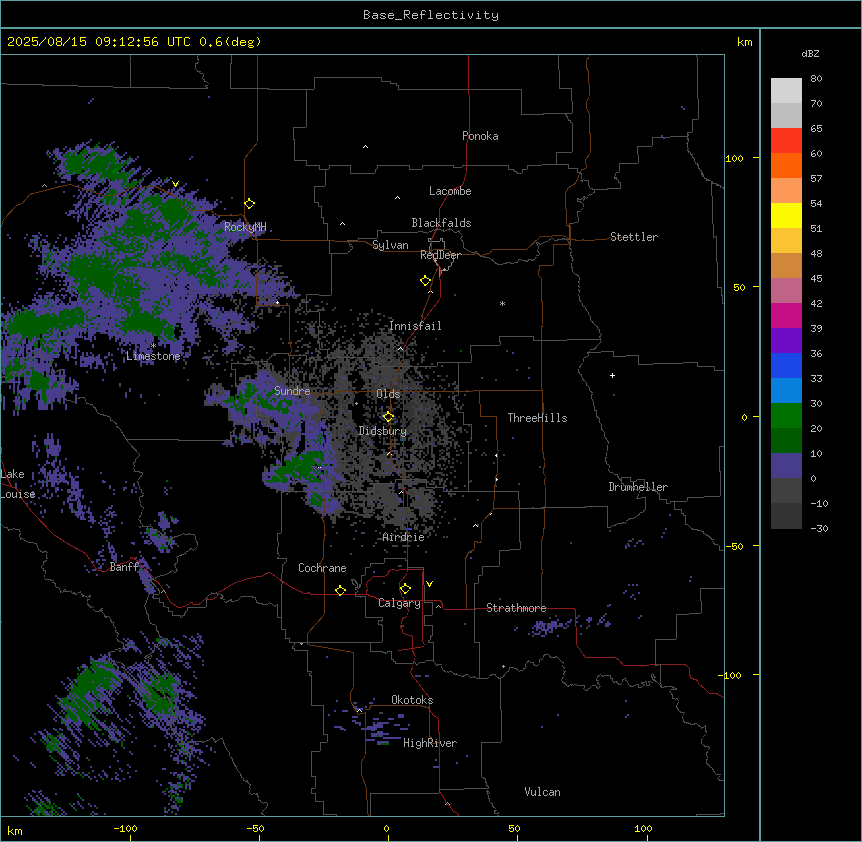Click the -100 tick on the horizontal axis

click(125, 829)
